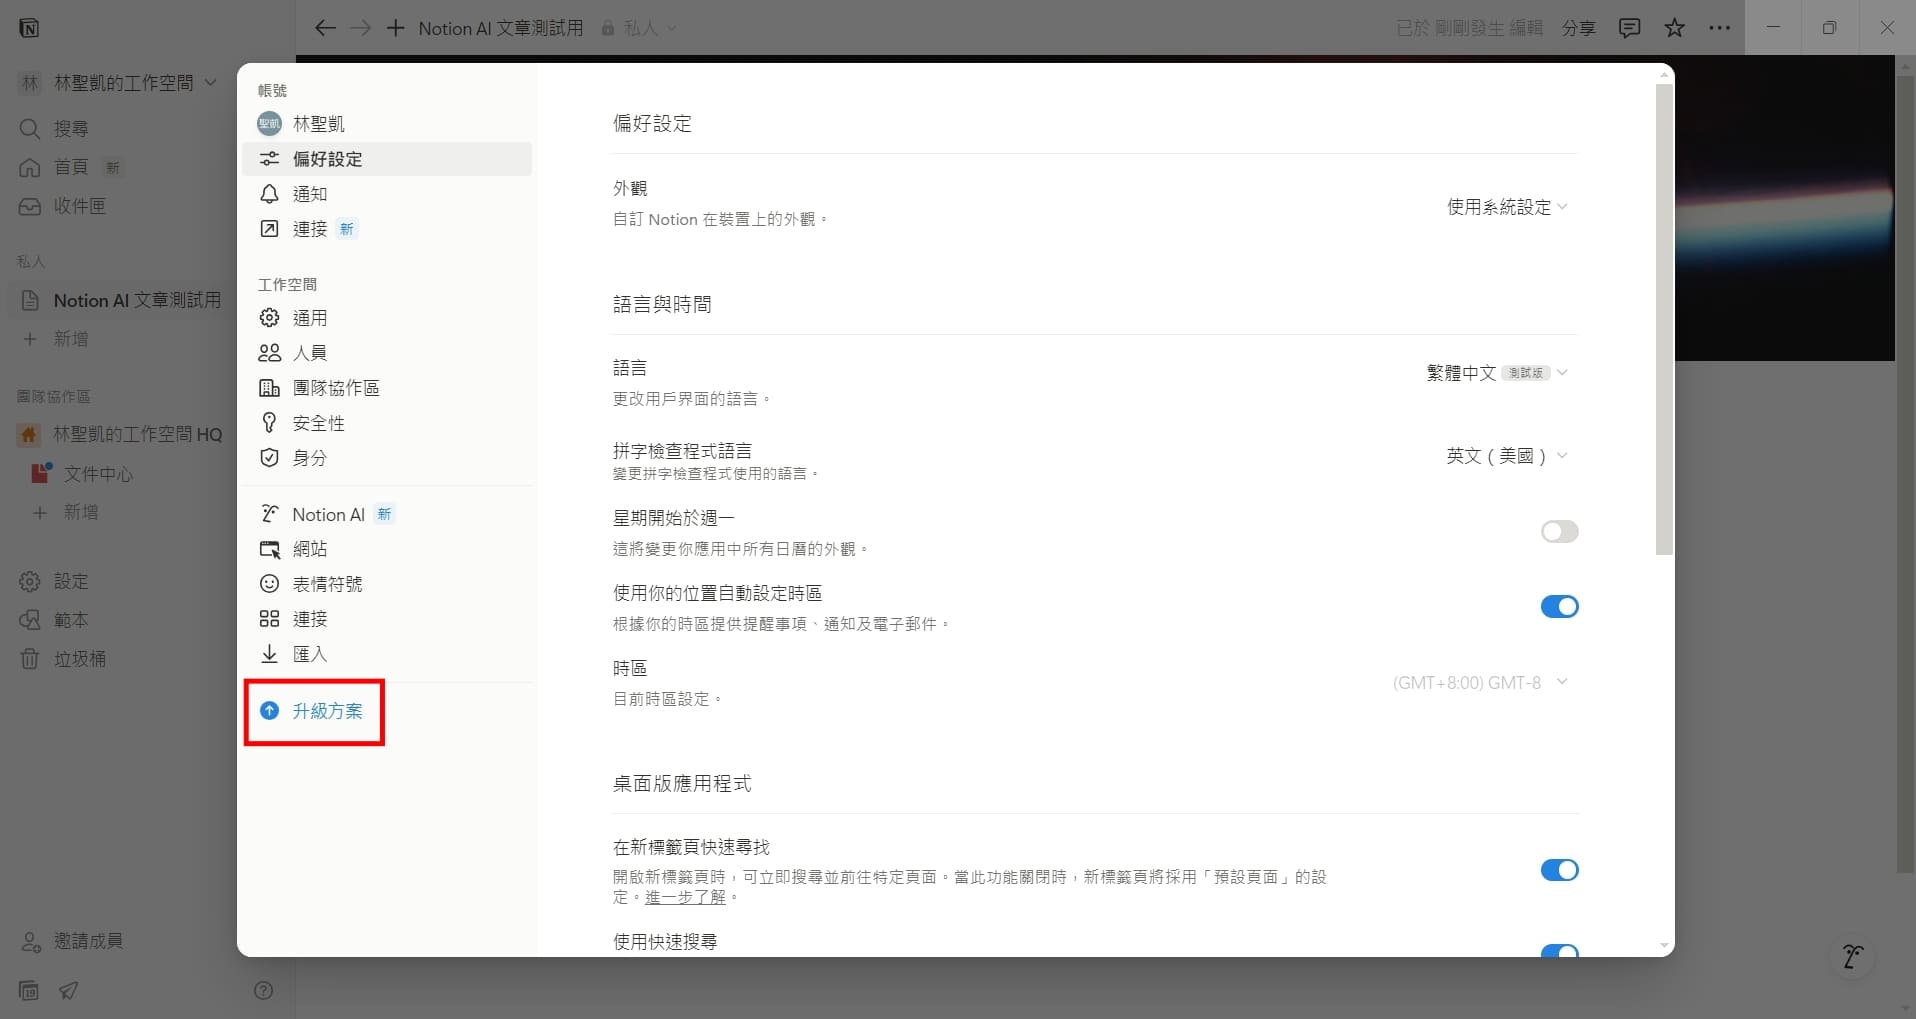The image size is (1916, 1019).
Task: Select 人員 in the workspace settings menu
Action: click(x=311, y=352)
